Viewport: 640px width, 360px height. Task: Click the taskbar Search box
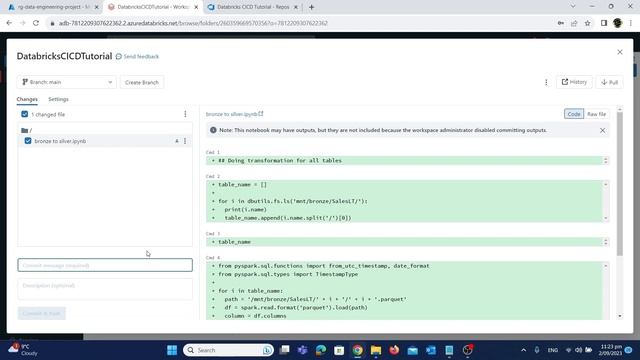coord(228,350)
